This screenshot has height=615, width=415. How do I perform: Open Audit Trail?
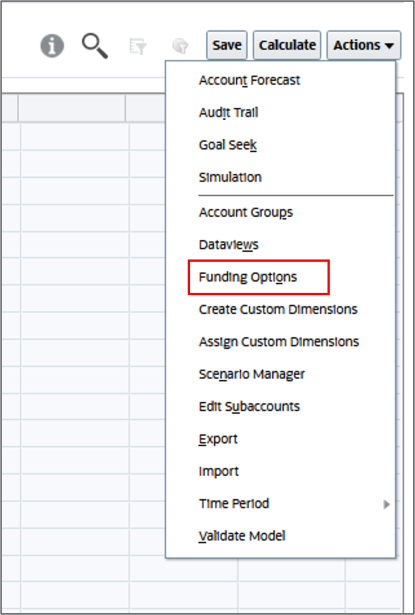point(228,113)
